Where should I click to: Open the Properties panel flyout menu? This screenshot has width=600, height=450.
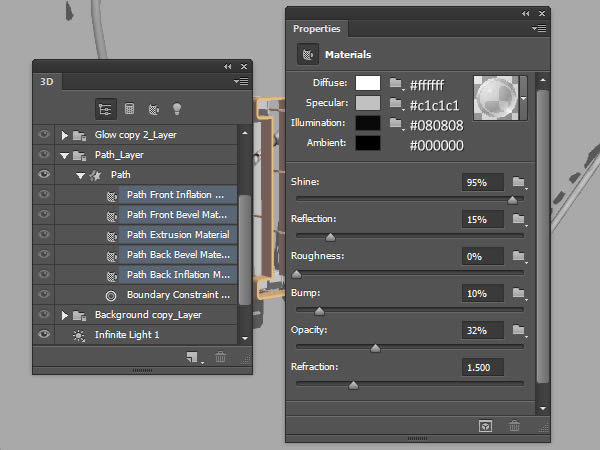point(539,28)
